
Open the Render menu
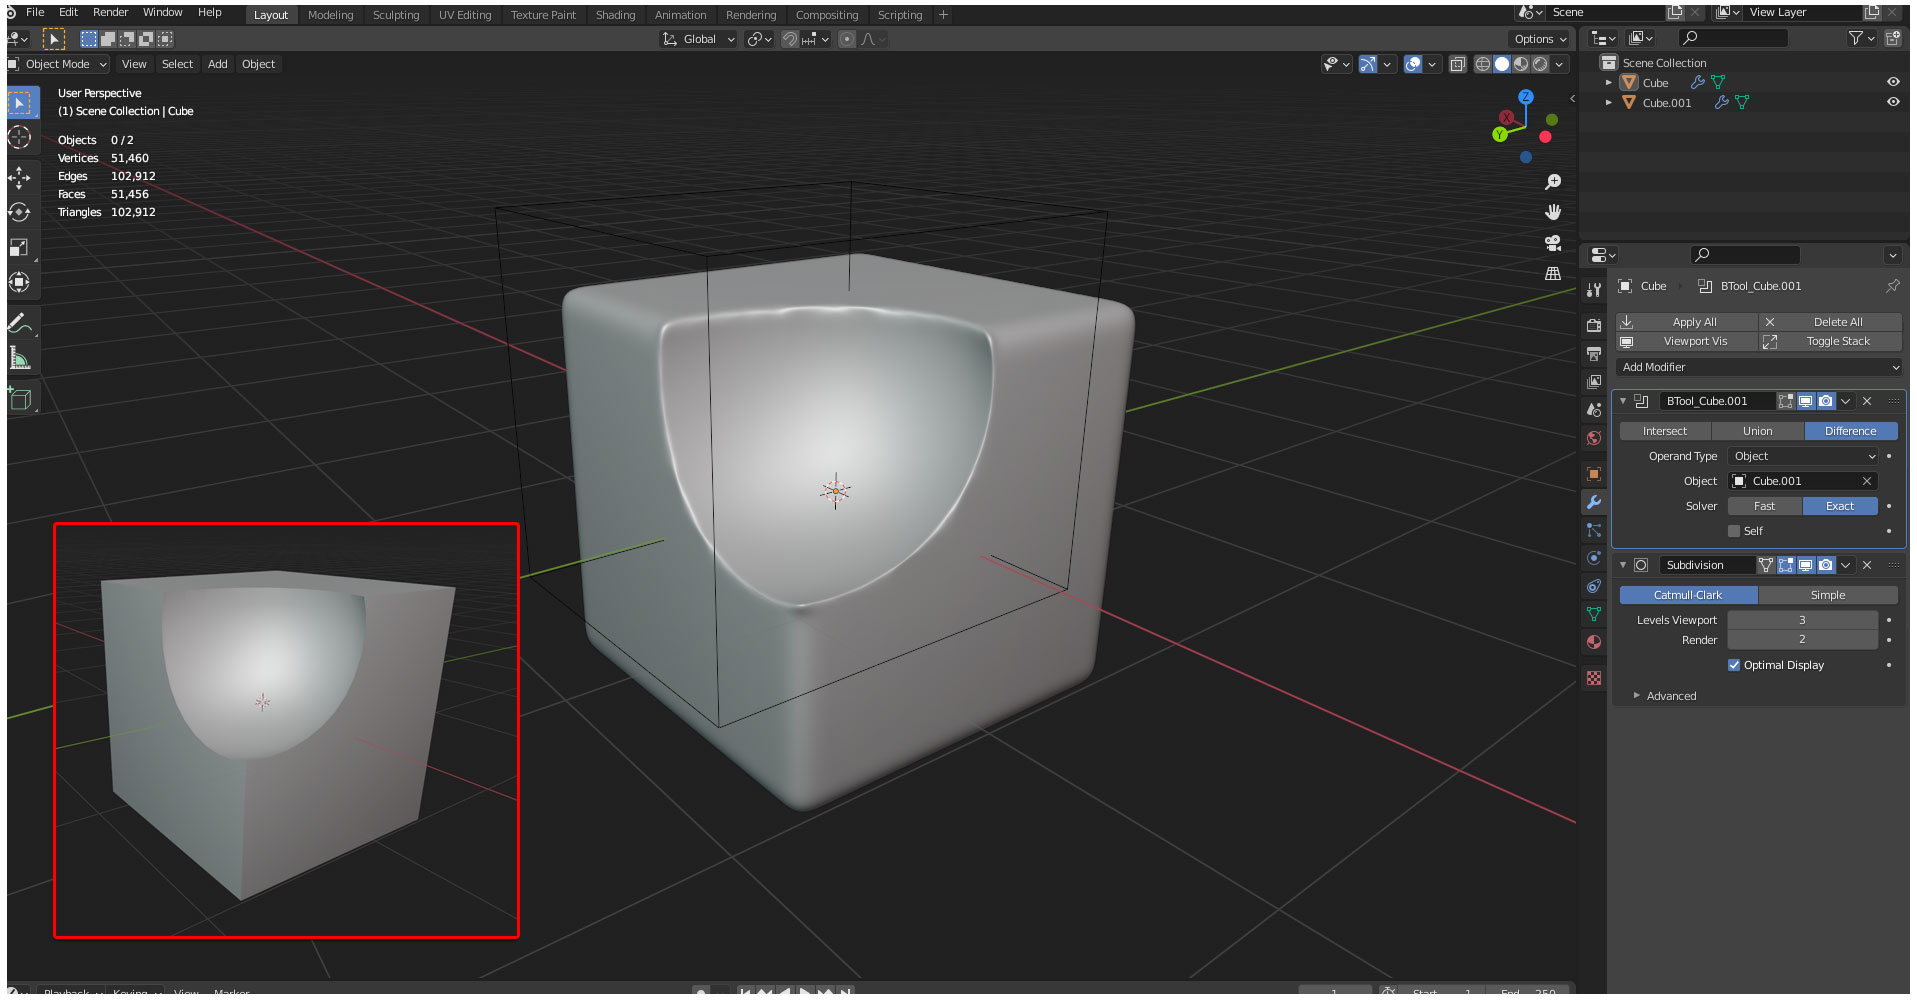(111, 12)
